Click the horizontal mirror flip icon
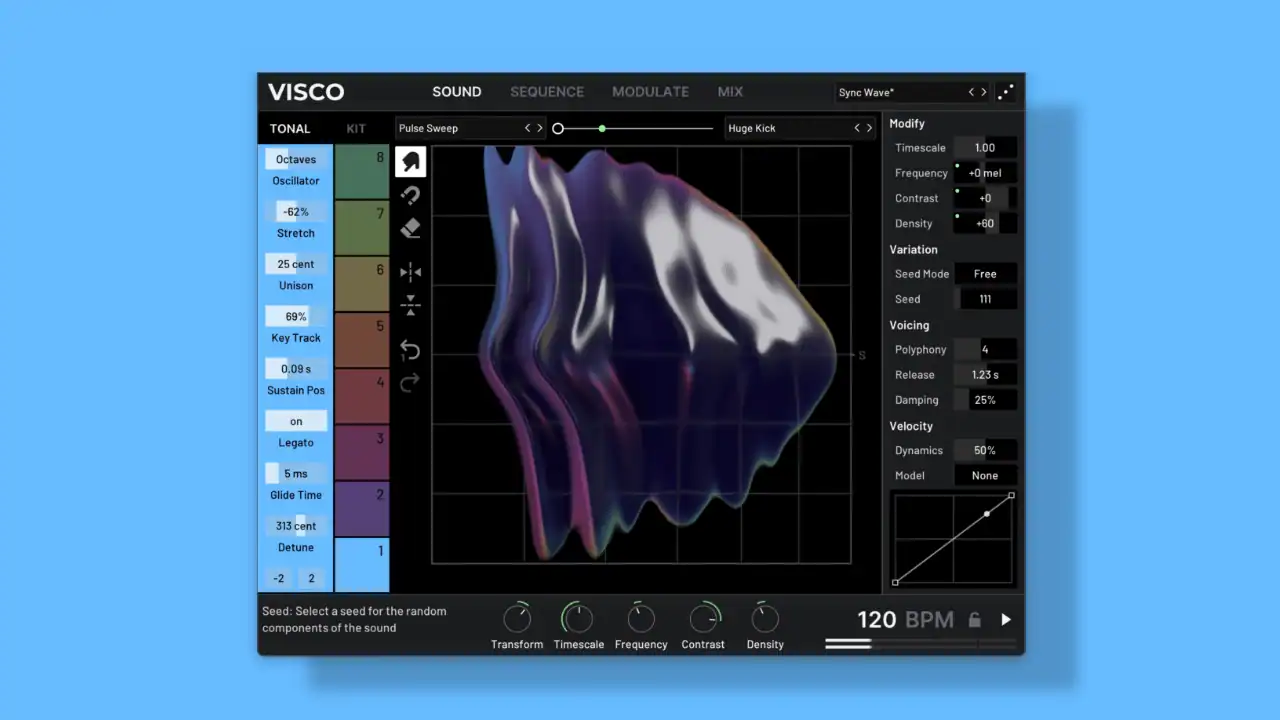1280x720 pixels. (x=410, y=272)
